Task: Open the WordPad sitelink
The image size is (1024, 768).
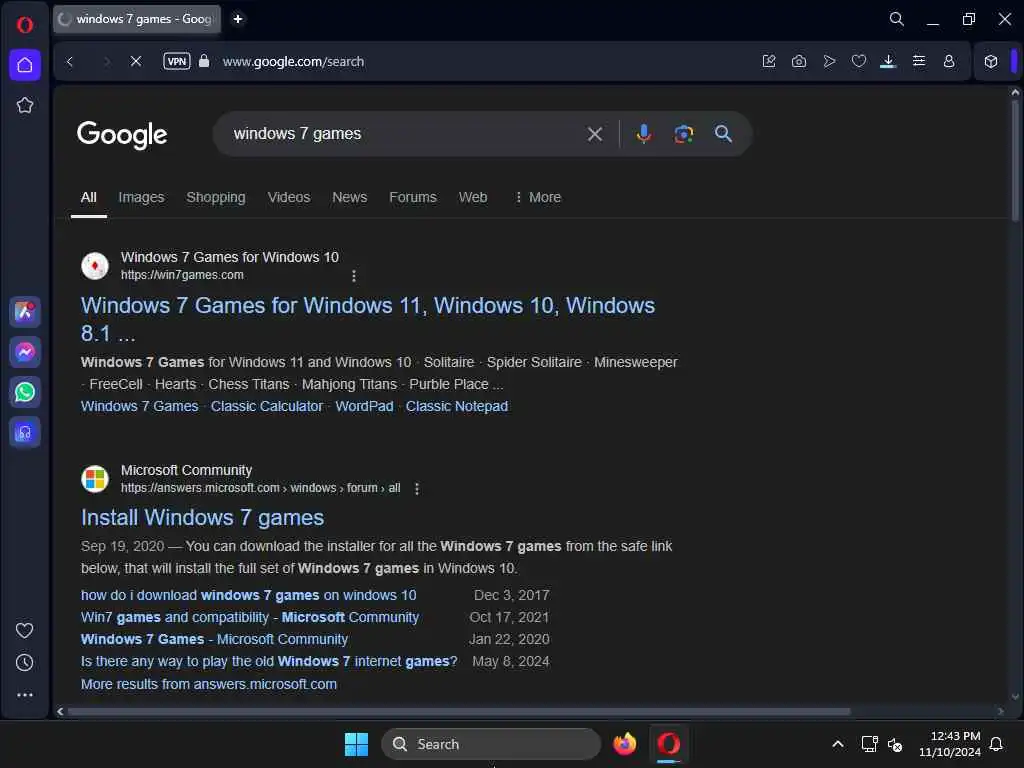Action: coord(364,406)
